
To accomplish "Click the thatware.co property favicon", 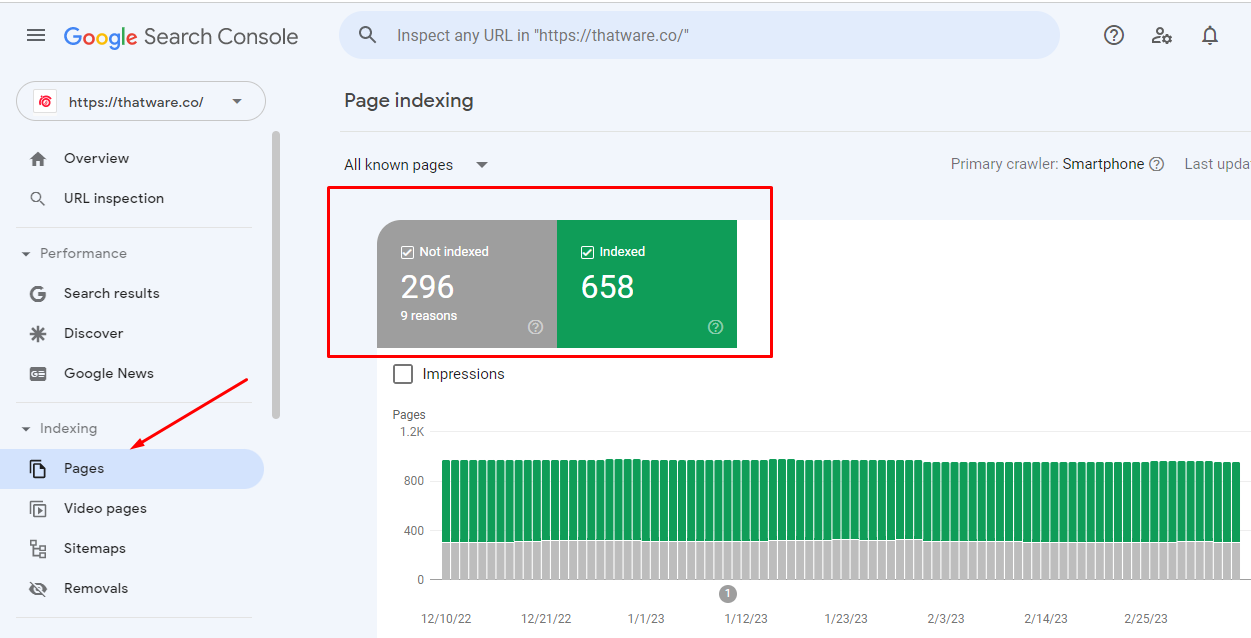I will coord(45,101).
